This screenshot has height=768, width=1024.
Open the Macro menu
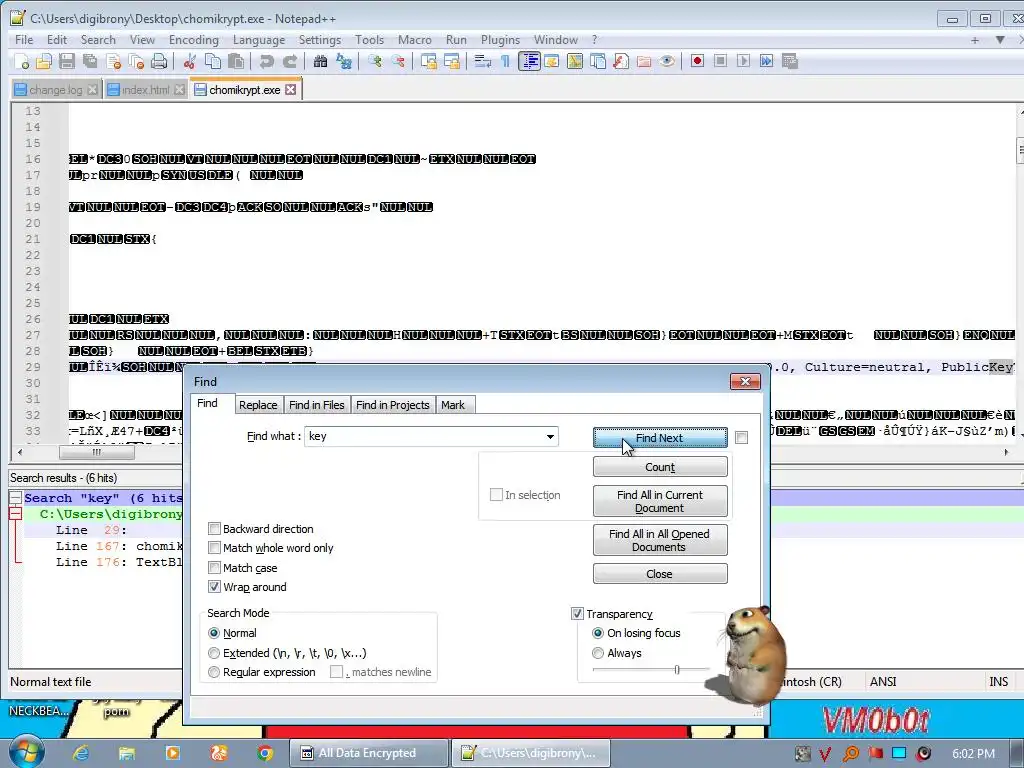(x=415, y=40)
